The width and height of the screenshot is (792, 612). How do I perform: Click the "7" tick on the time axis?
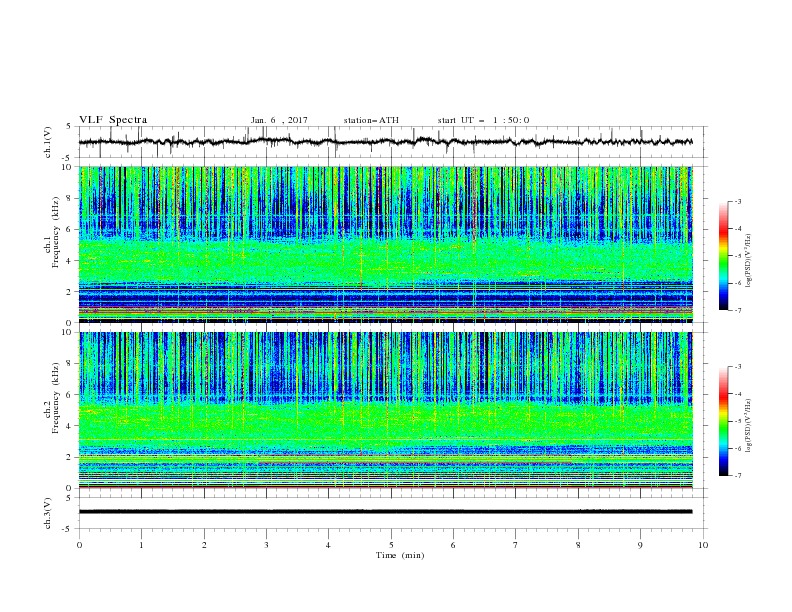(x=516, y=545)
